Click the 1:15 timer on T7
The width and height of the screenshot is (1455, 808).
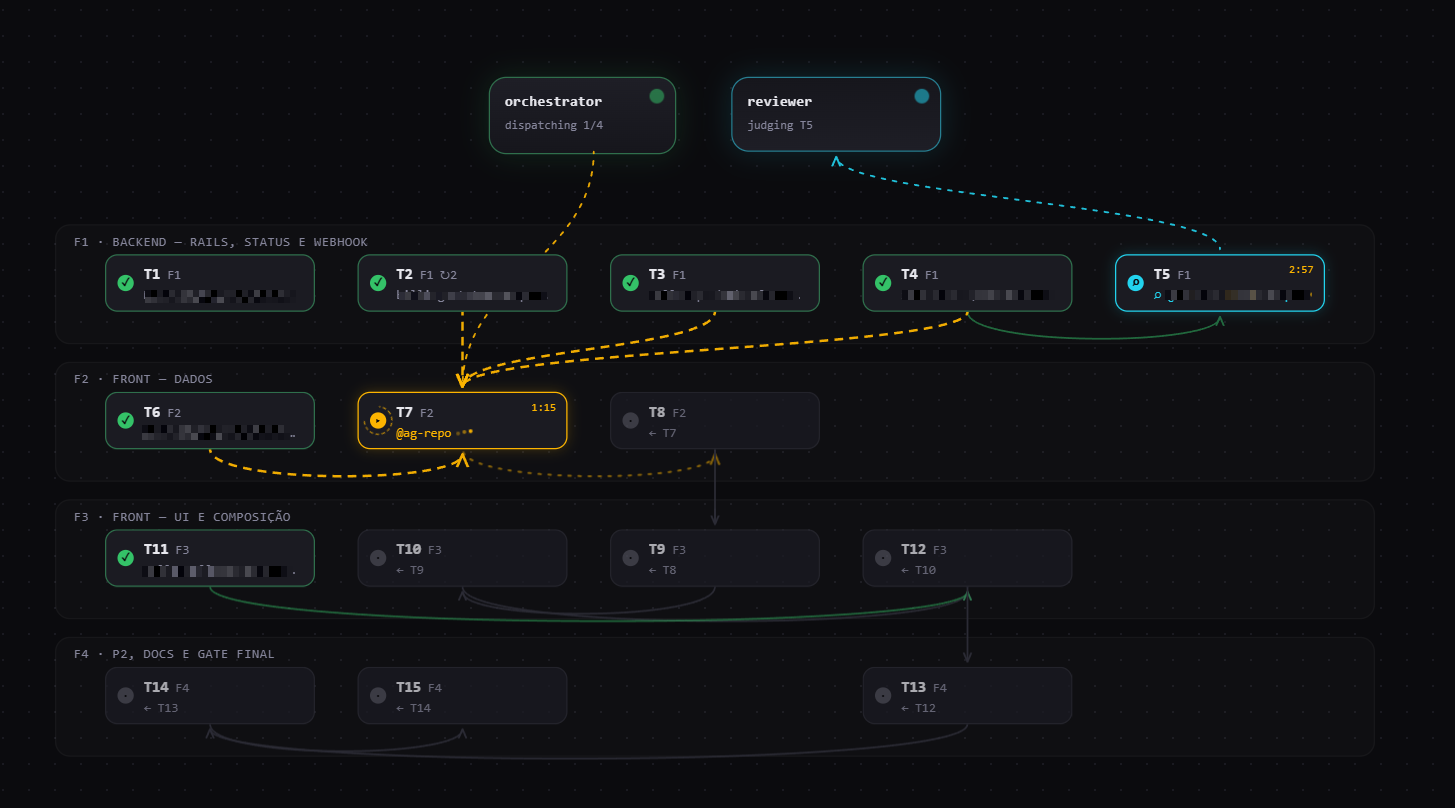tap(543, 408)
